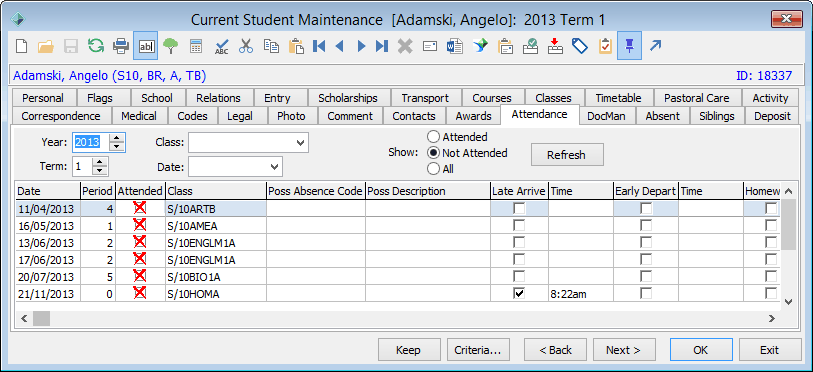Open the Pastoral Care tab

tap(696, 98)
